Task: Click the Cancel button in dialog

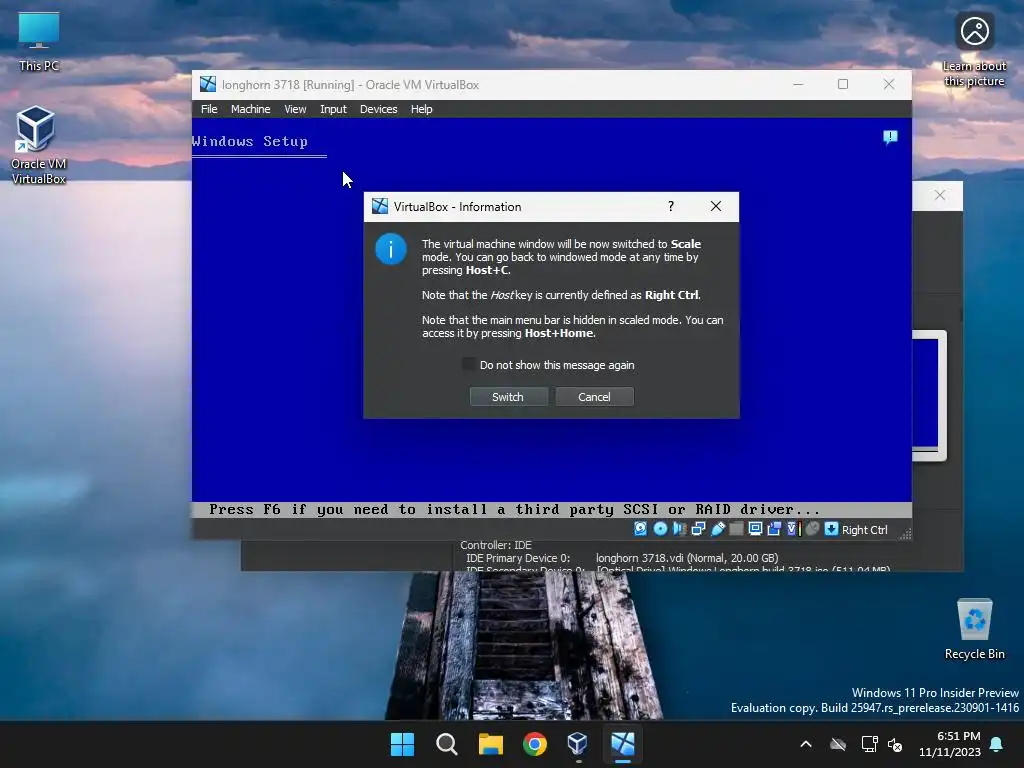Action: coord(594,396)
